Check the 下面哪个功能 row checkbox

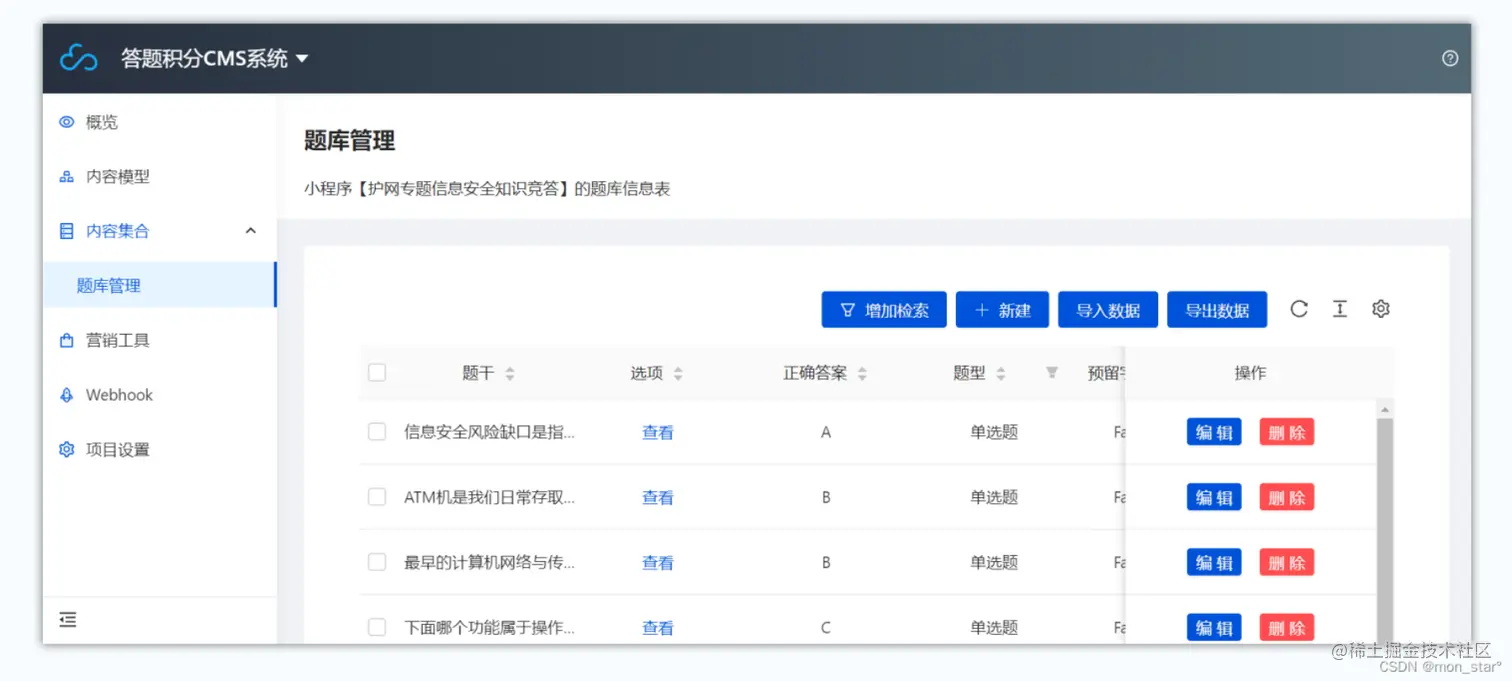(377, 627)
